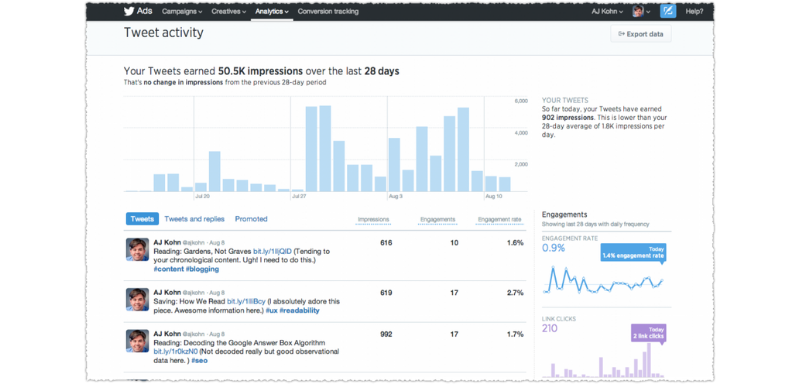Open the Analytics dropdown menu
Viewport: 800px width, 384px height.
click(272, 11)
